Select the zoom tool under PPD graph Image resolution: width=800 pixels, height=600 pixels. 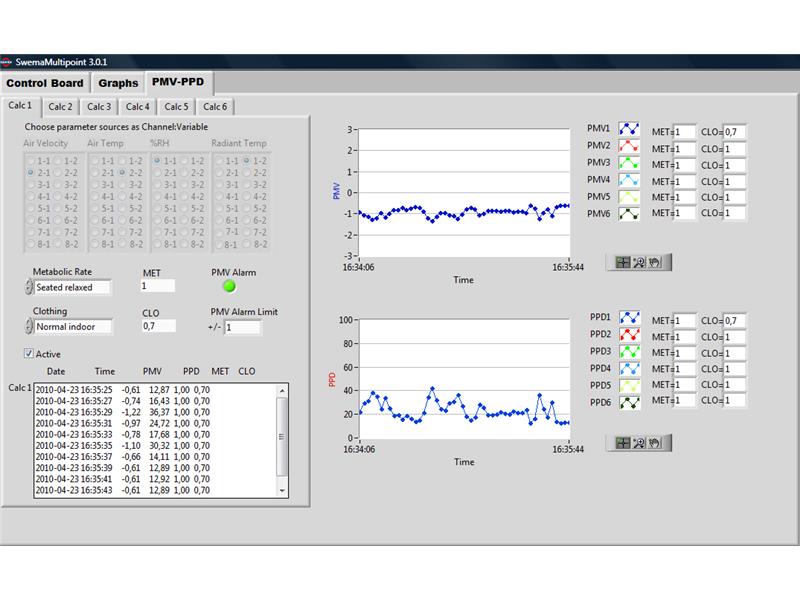click(x=639, y=442)
